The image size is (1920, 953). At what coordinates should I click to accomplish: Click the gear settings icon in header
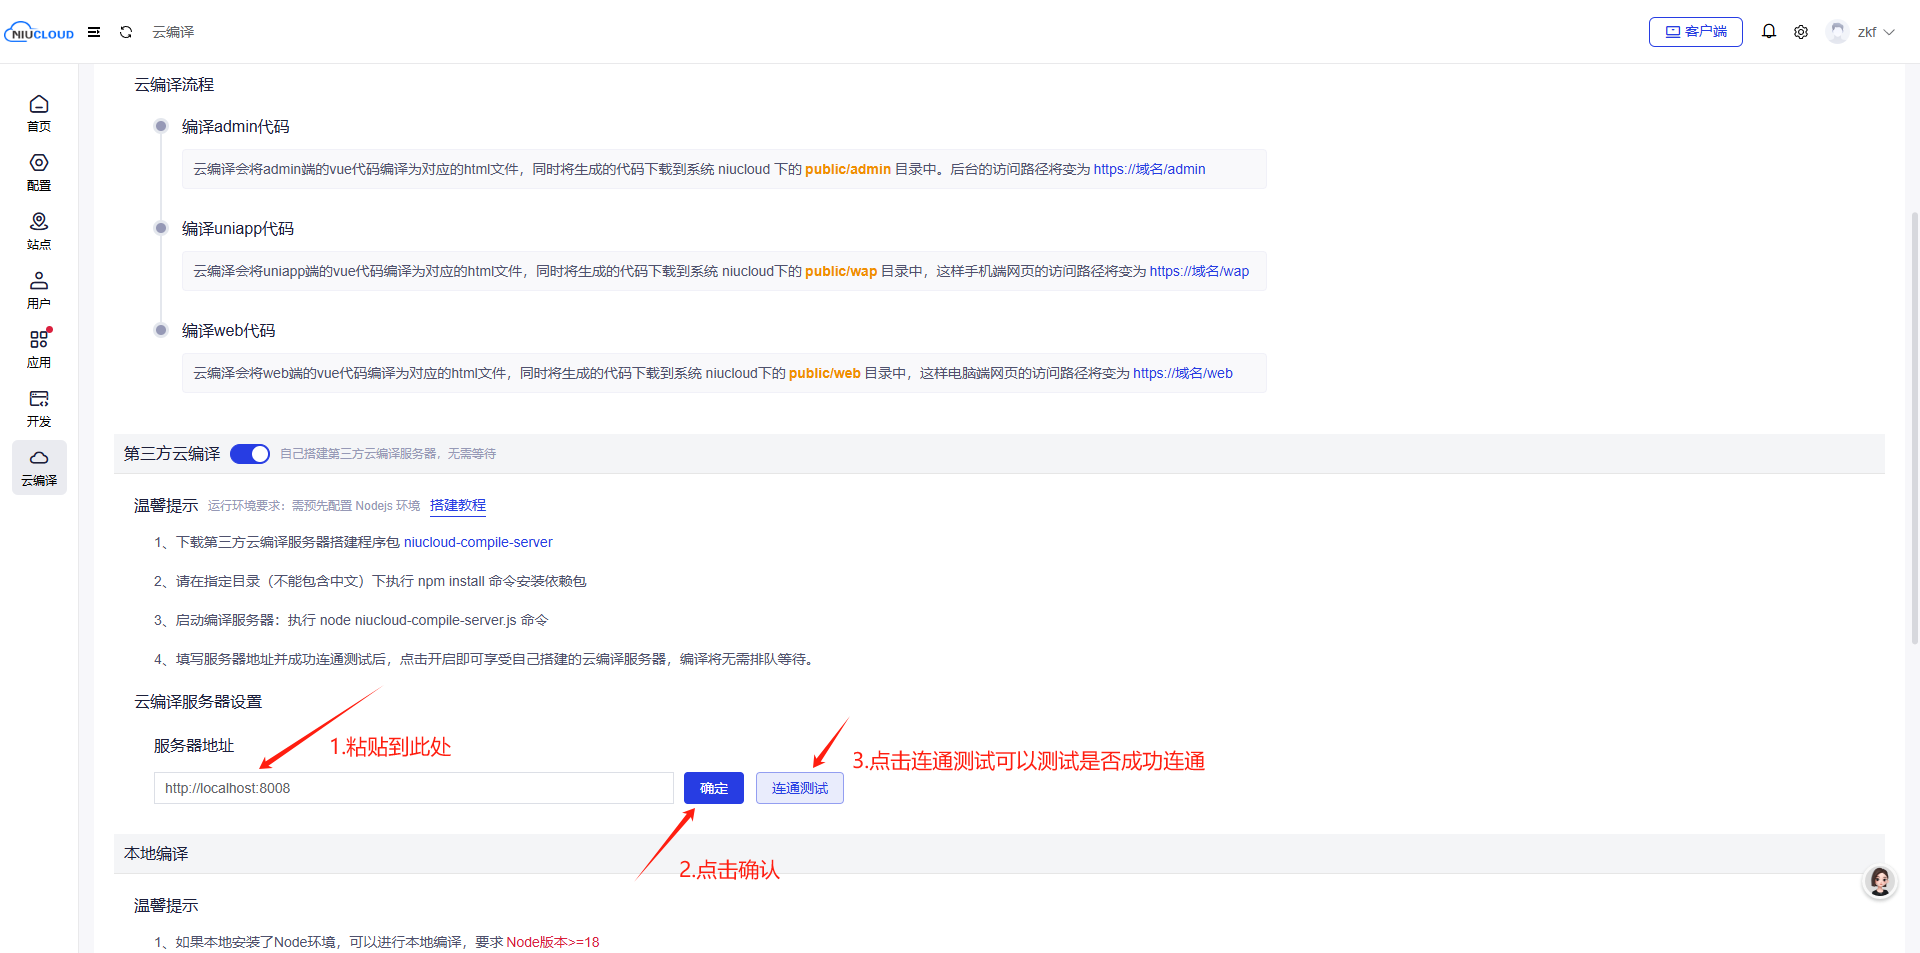click(1800, 32)
